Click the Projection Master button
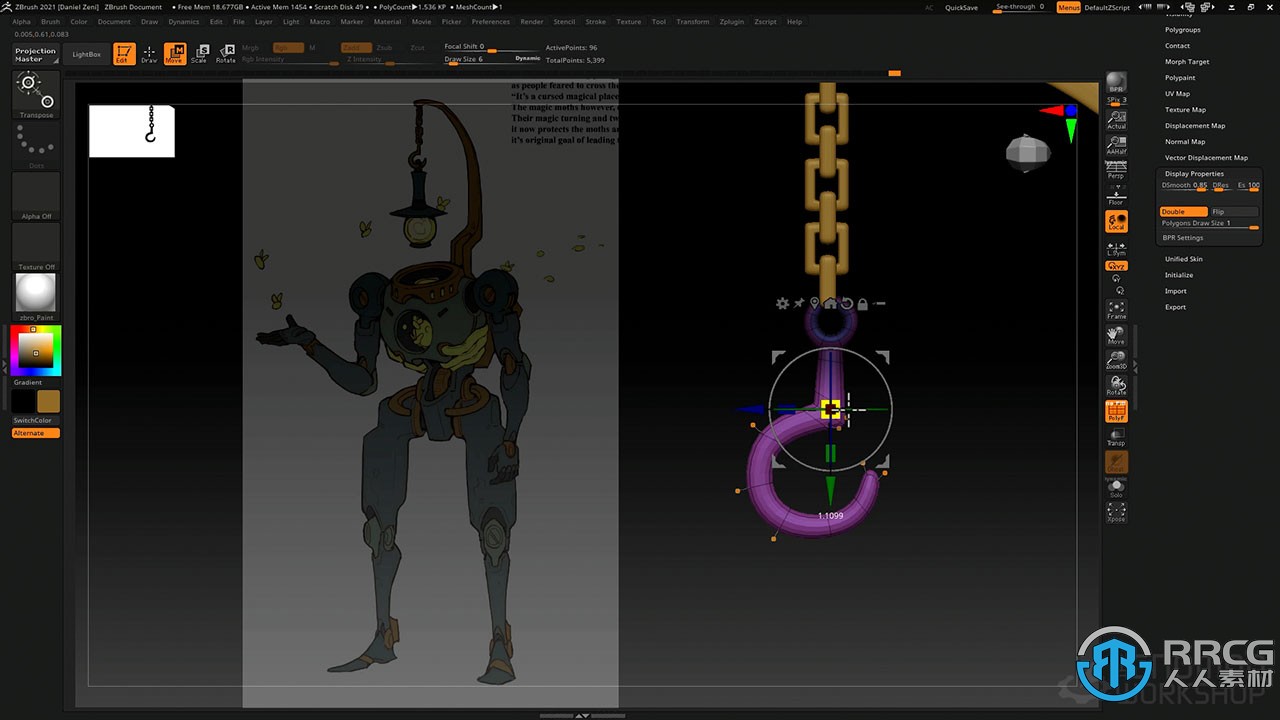This screenshot has width=1280, height=720. [x=36, y=55]
